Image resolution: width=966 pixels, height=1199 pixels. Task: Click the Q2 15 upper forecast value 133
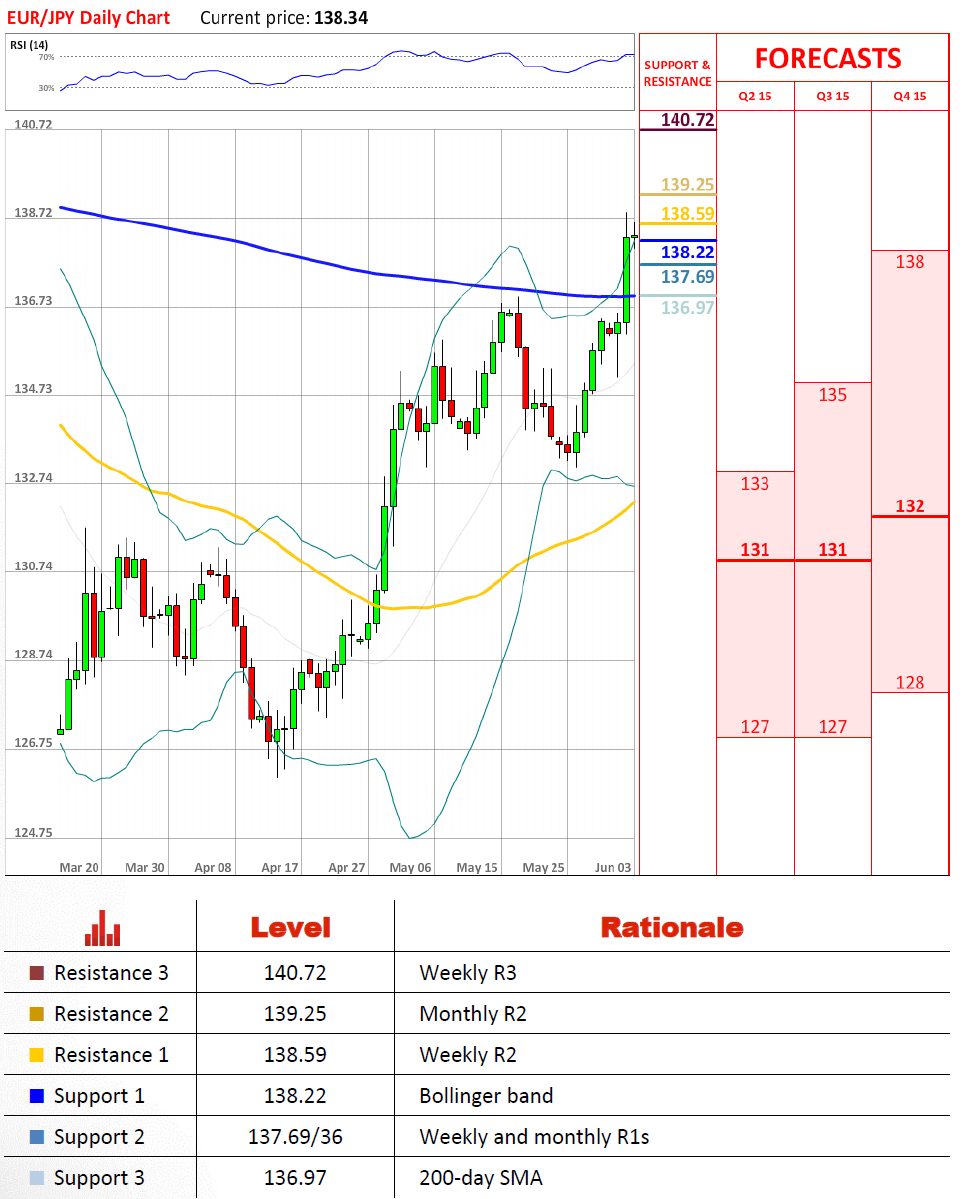pos(755,484)
